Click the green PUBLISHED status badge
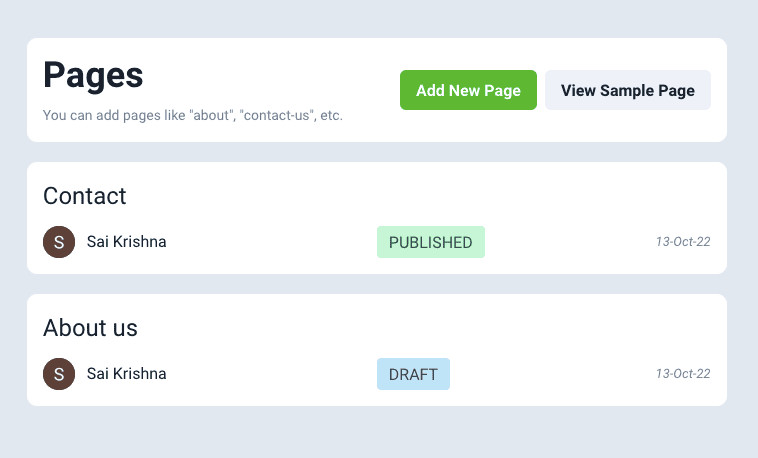The width and height of the screenshot is (758, 458). (x=430, y=242)
